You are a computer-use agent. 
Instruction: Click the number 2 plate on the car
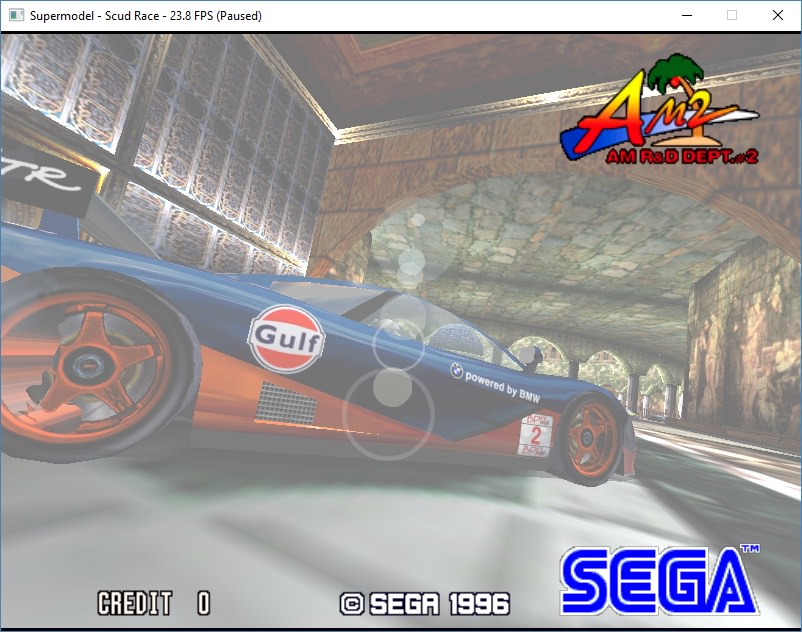click(x=535, y=435)
